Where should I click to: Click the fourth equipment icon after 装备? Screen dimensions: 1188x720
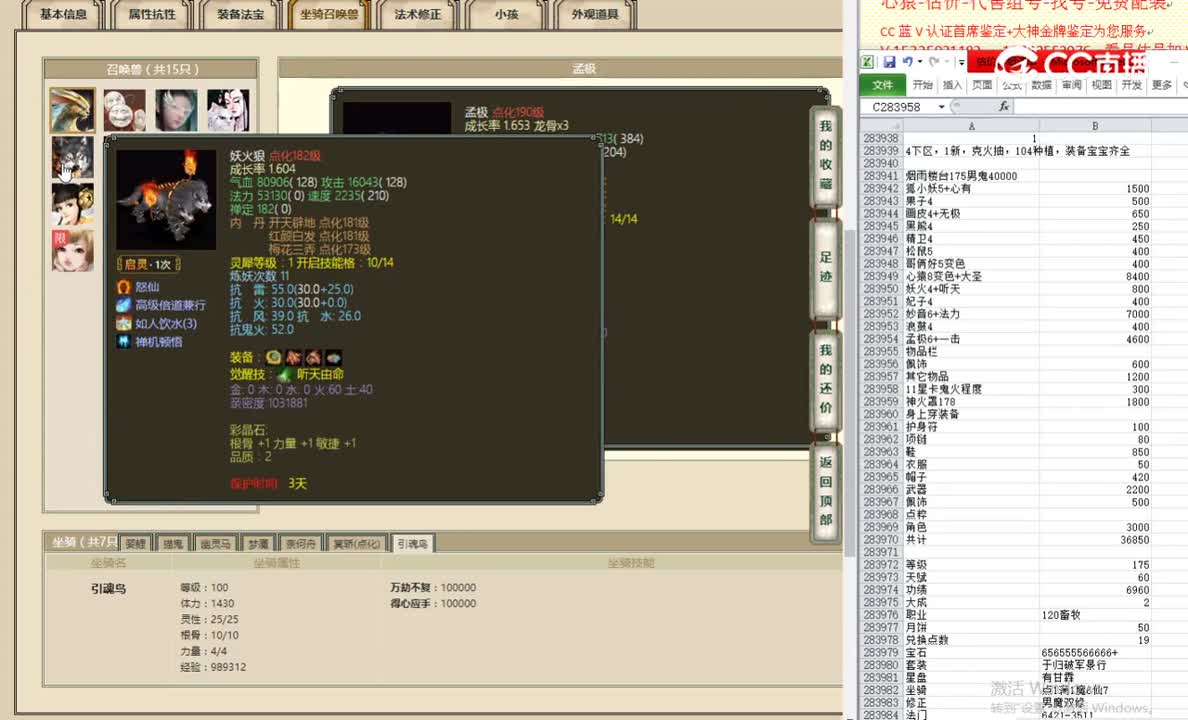point(333,357)
